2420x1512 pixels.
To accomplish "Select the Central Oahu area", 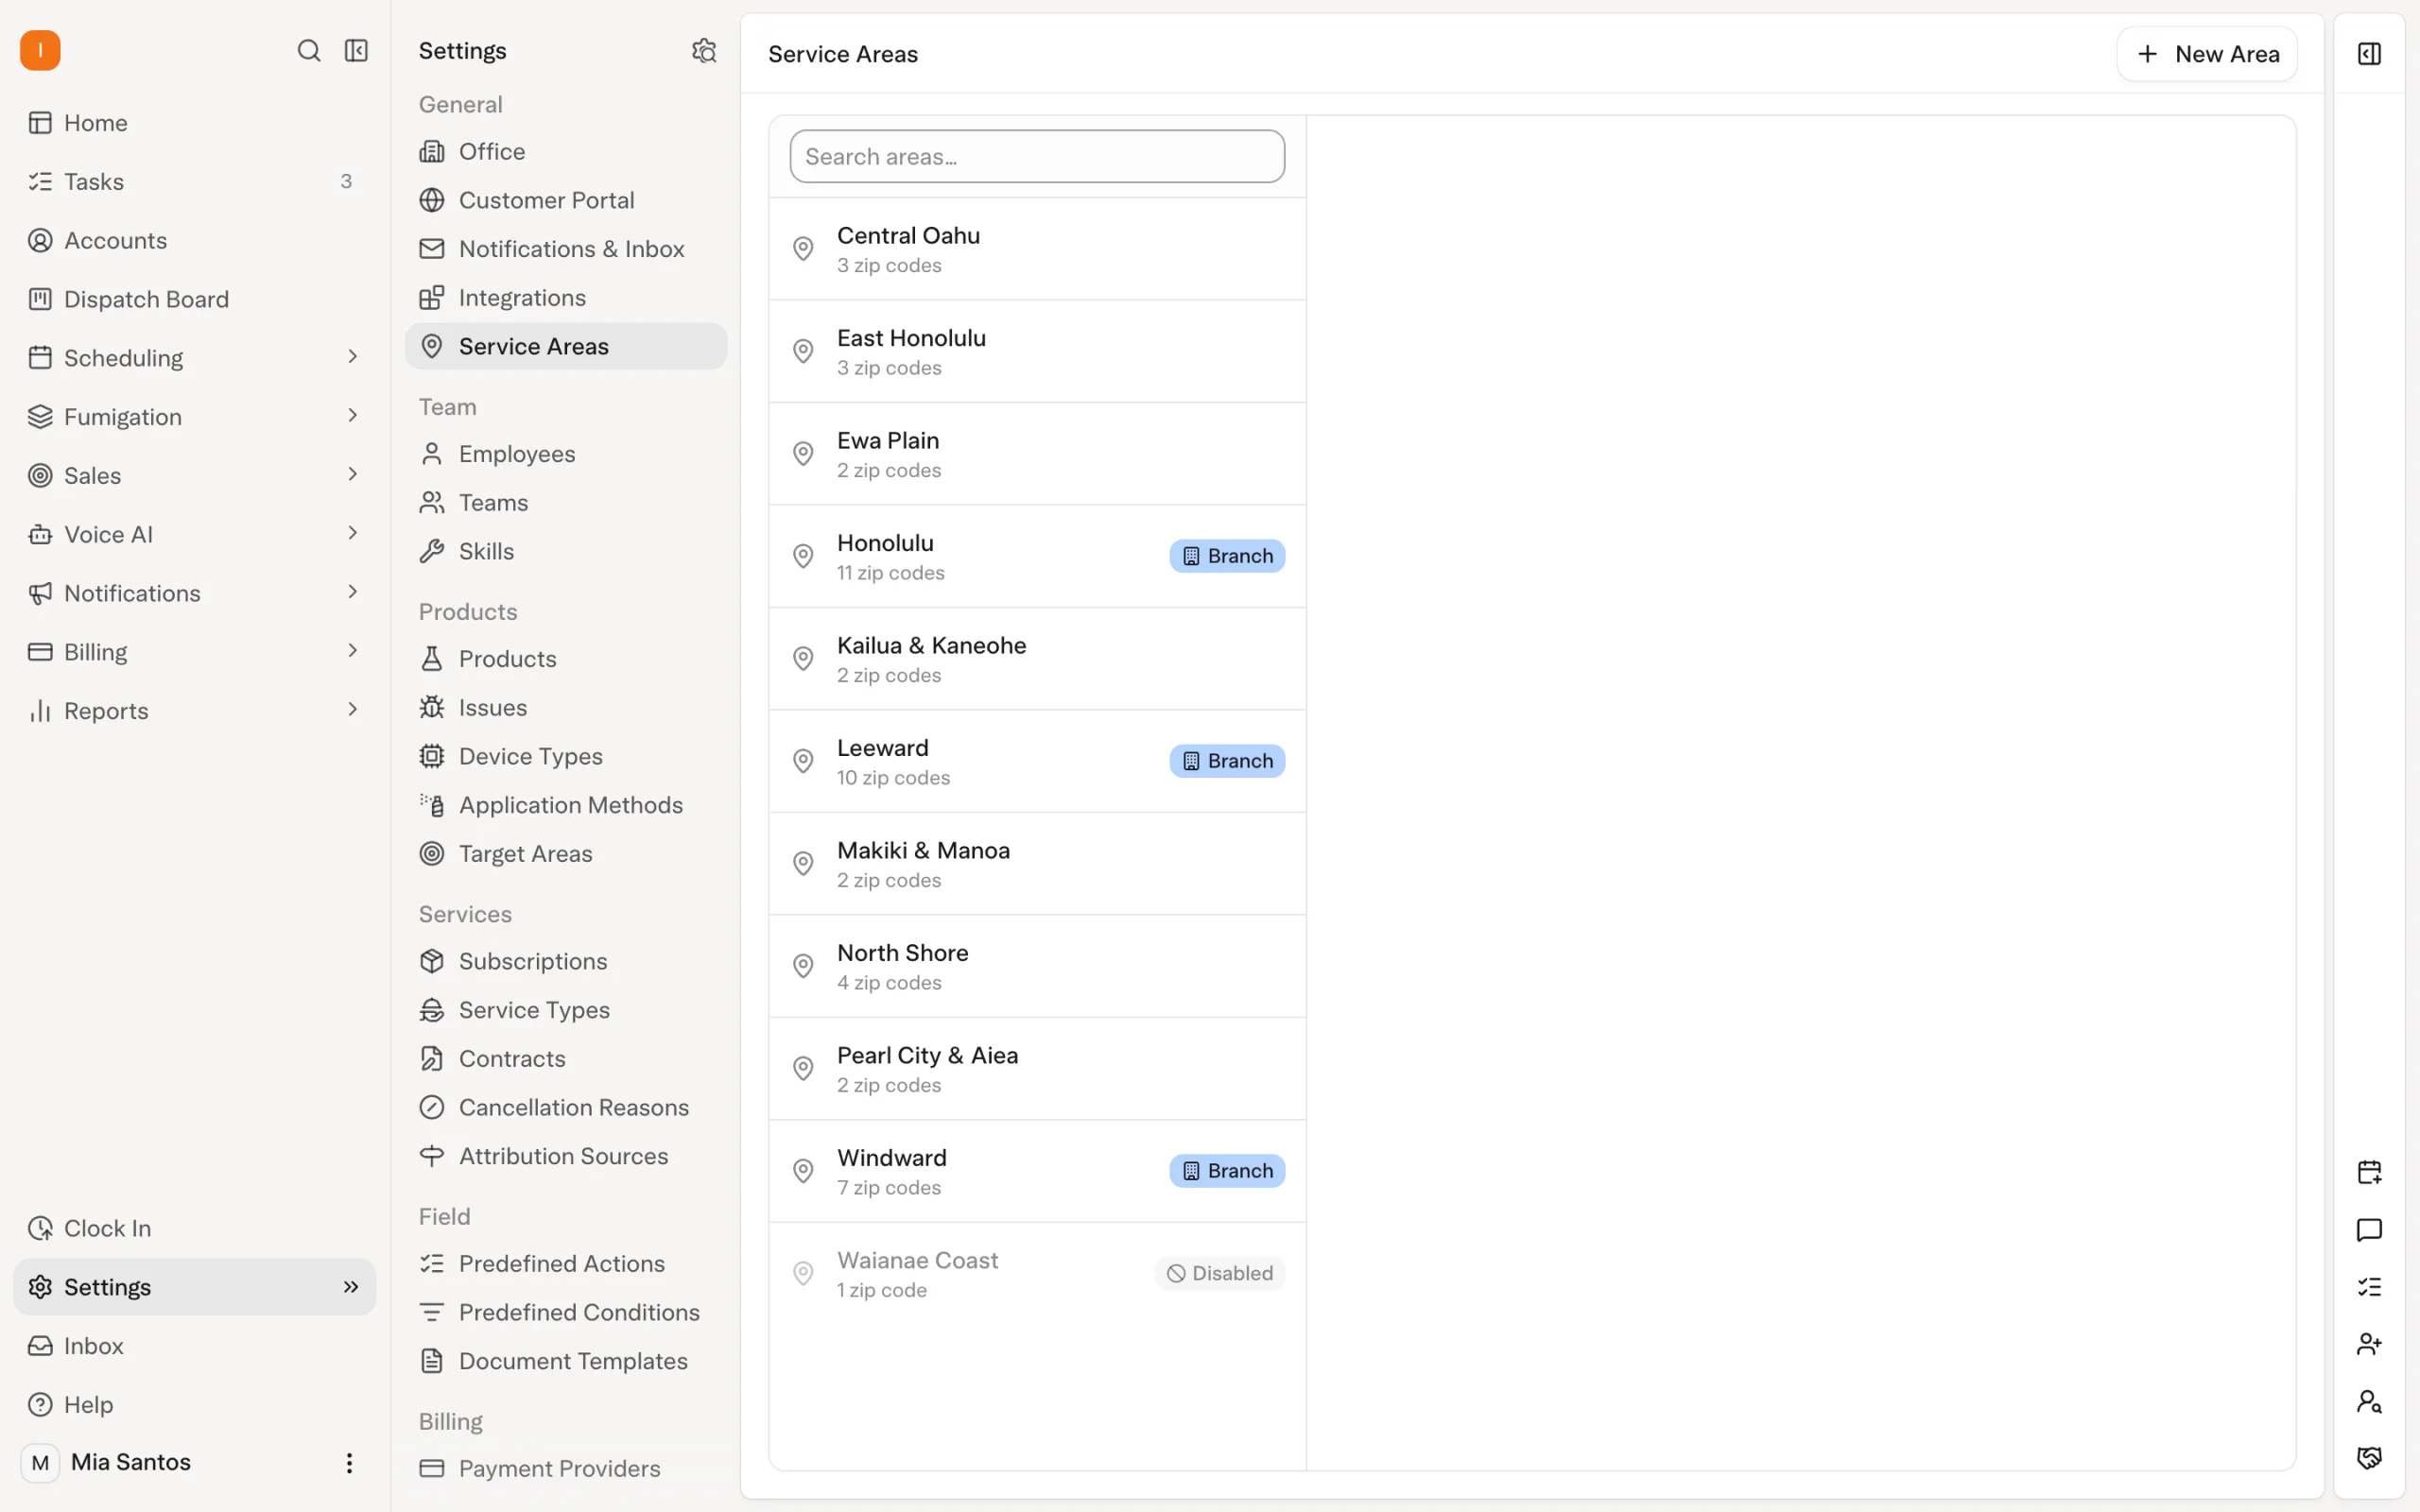I will click(1037, 249).
